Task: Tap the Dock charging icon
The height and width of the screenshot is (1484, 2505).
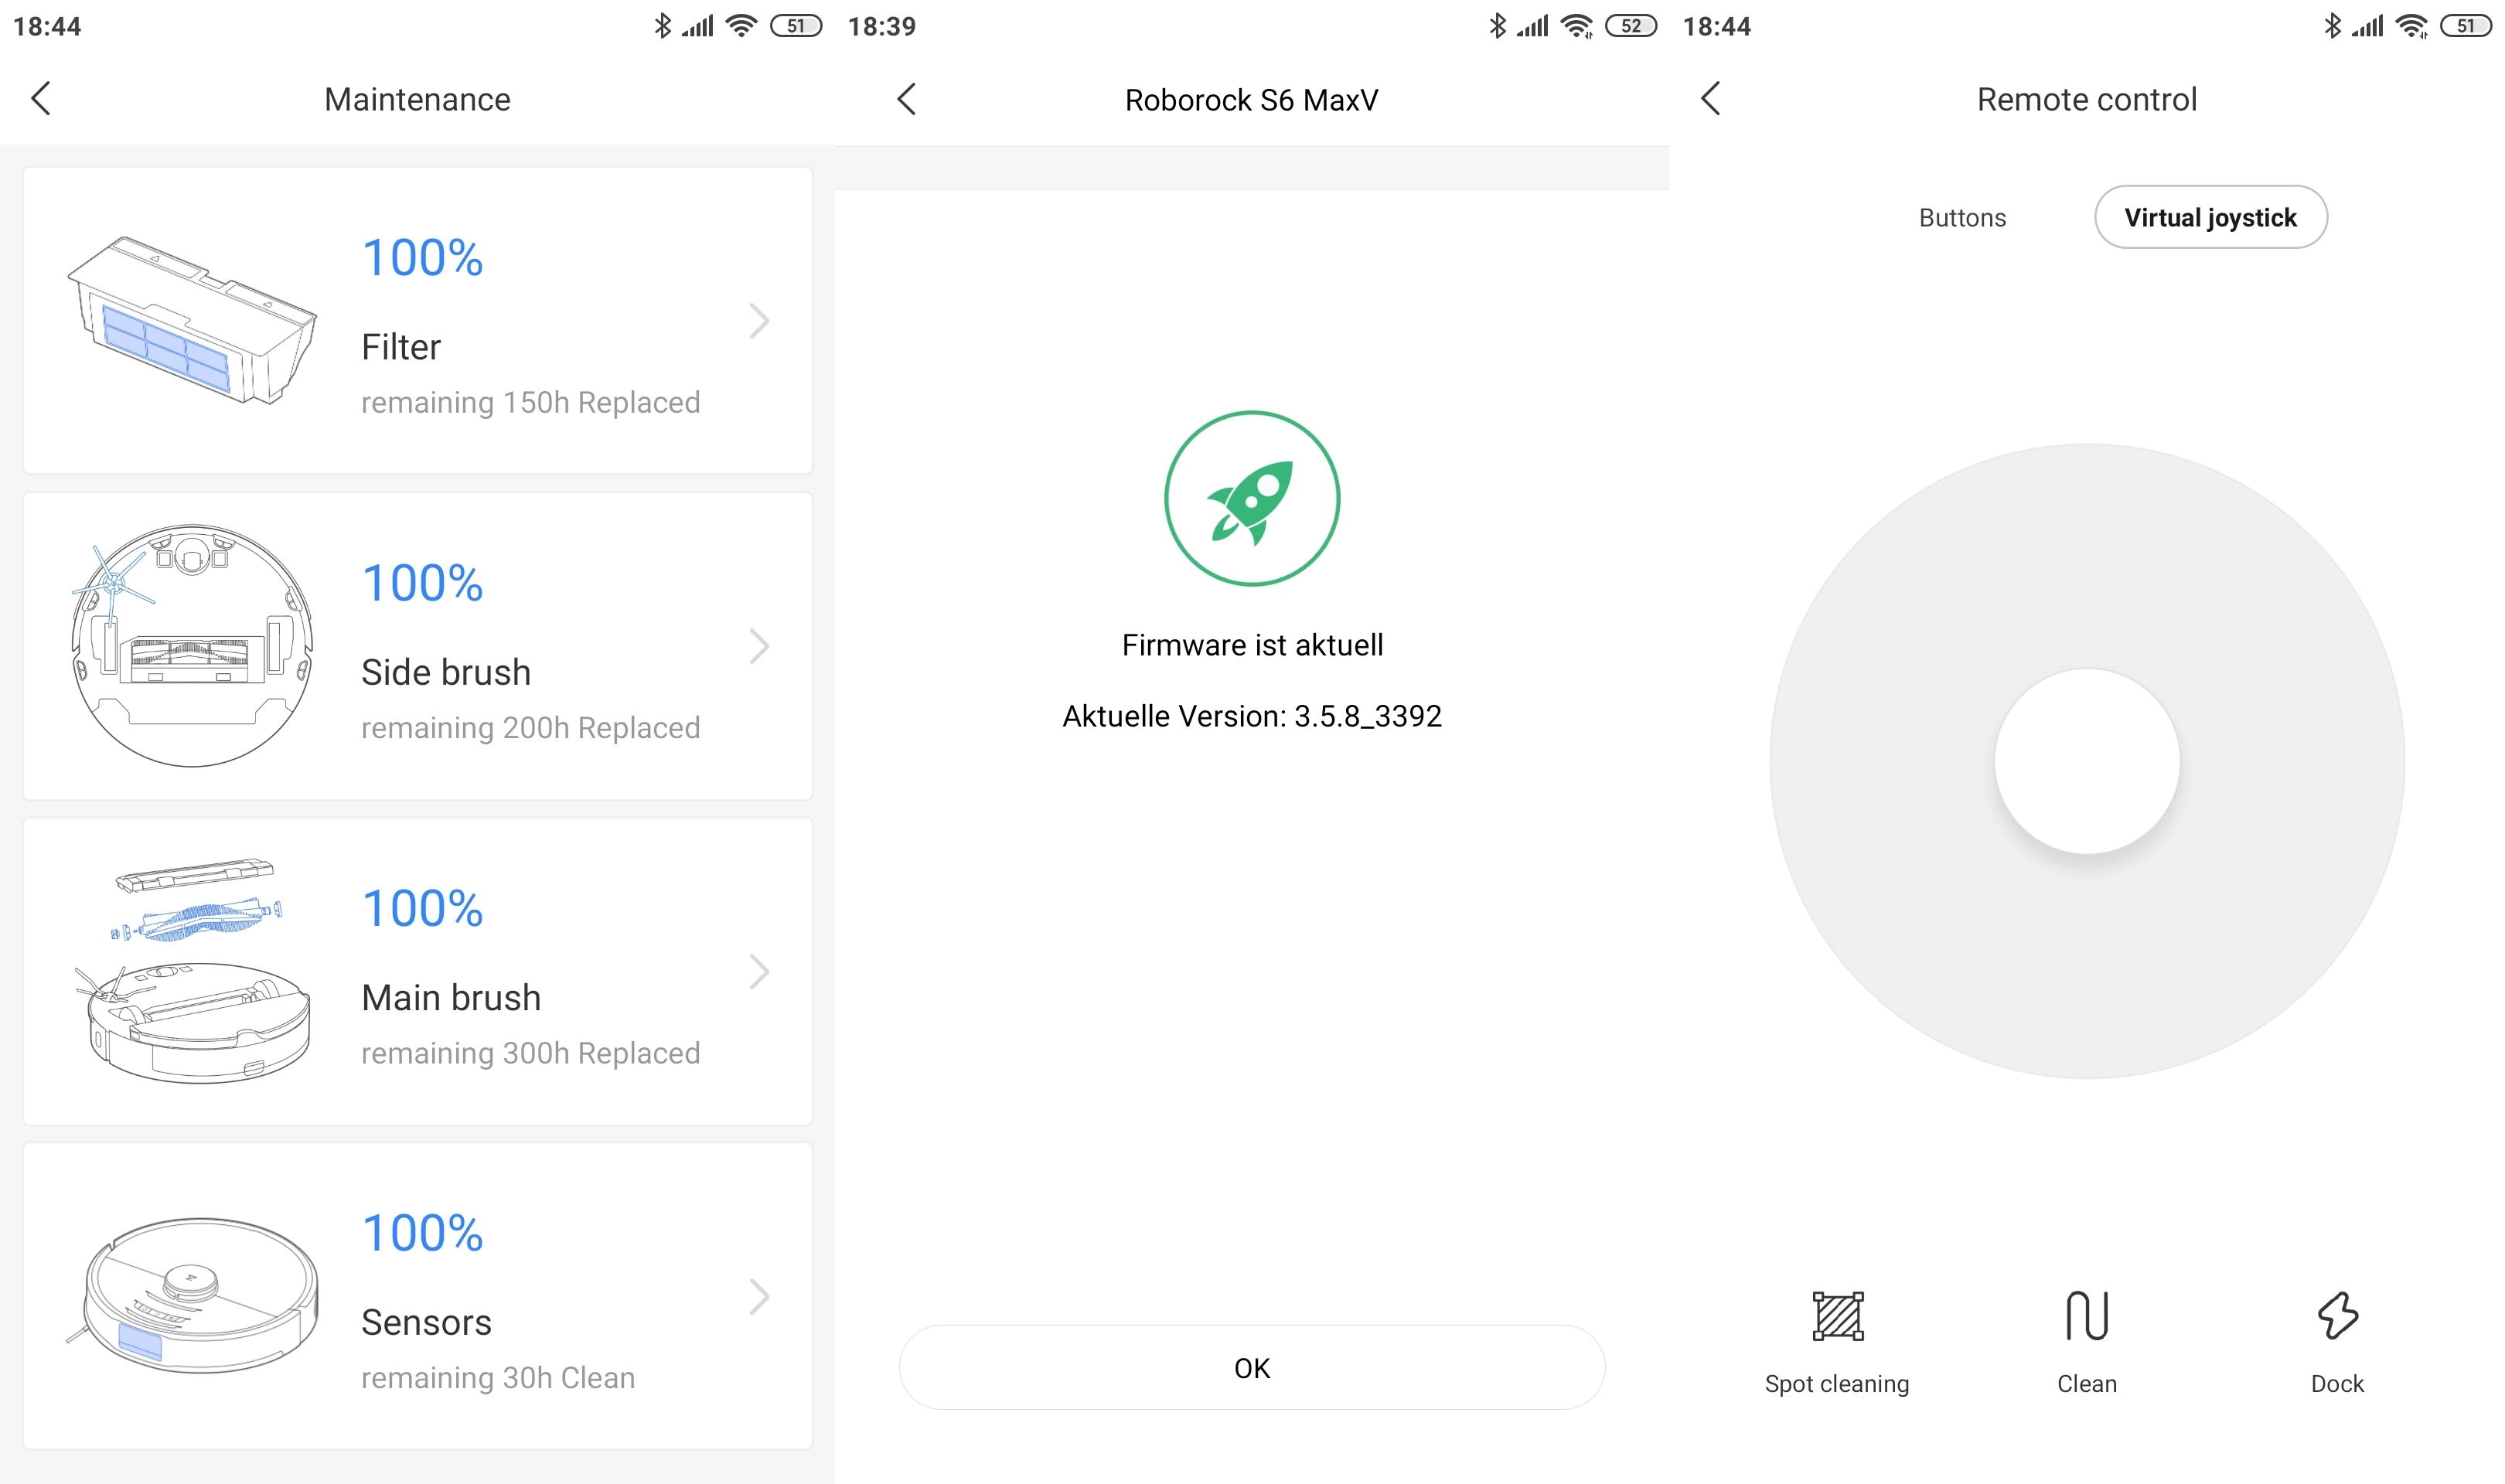Action: click(2337, 1315)
